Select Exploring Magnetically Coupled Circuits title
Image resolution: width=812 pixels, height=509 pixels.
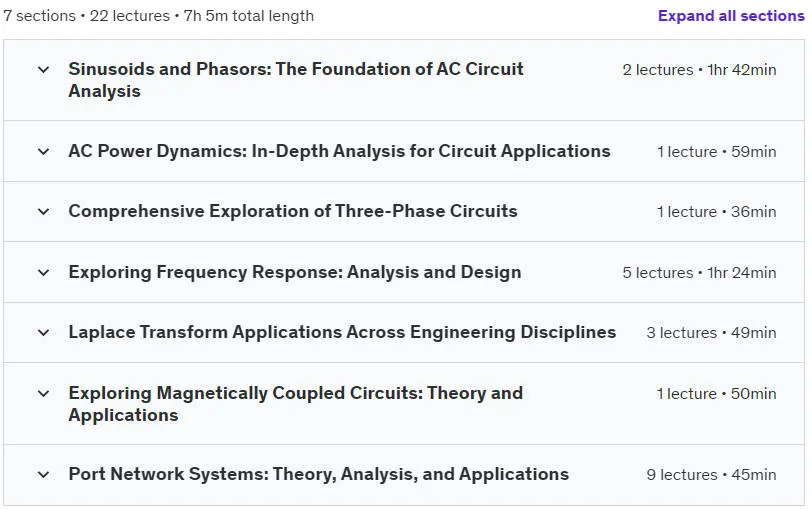(x=296, y=404)
